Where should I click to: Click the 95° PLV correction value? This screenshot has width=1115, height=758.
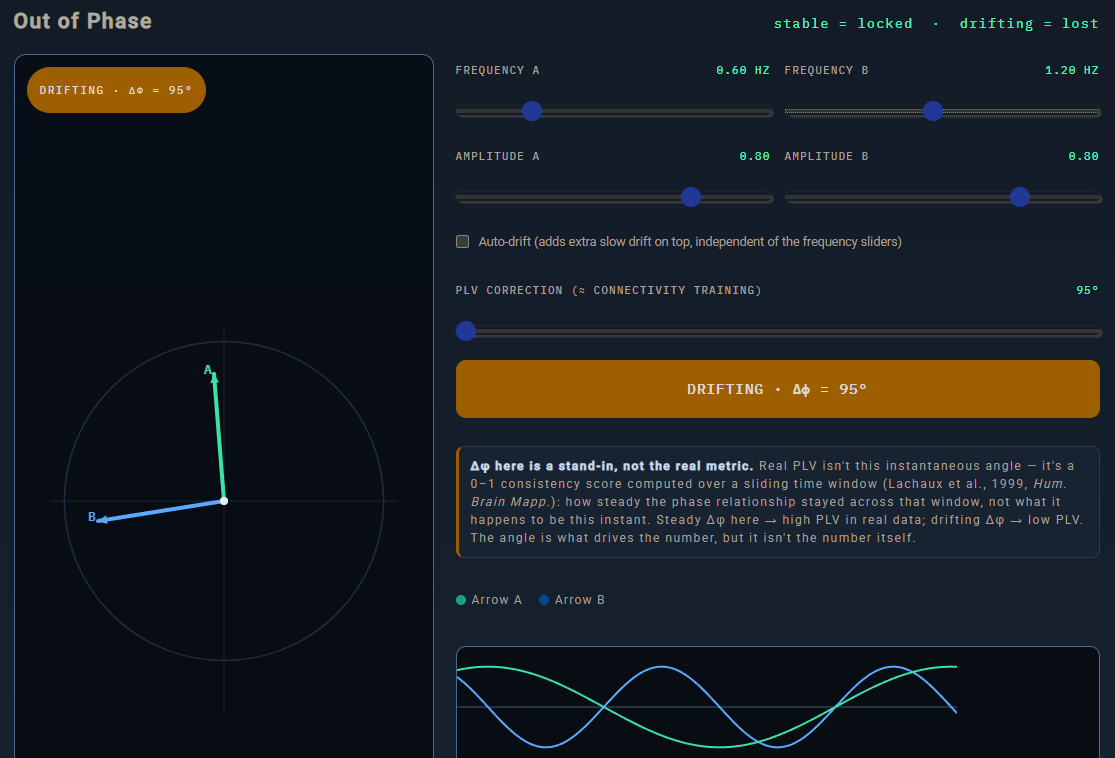click(x=1087, y=290)
